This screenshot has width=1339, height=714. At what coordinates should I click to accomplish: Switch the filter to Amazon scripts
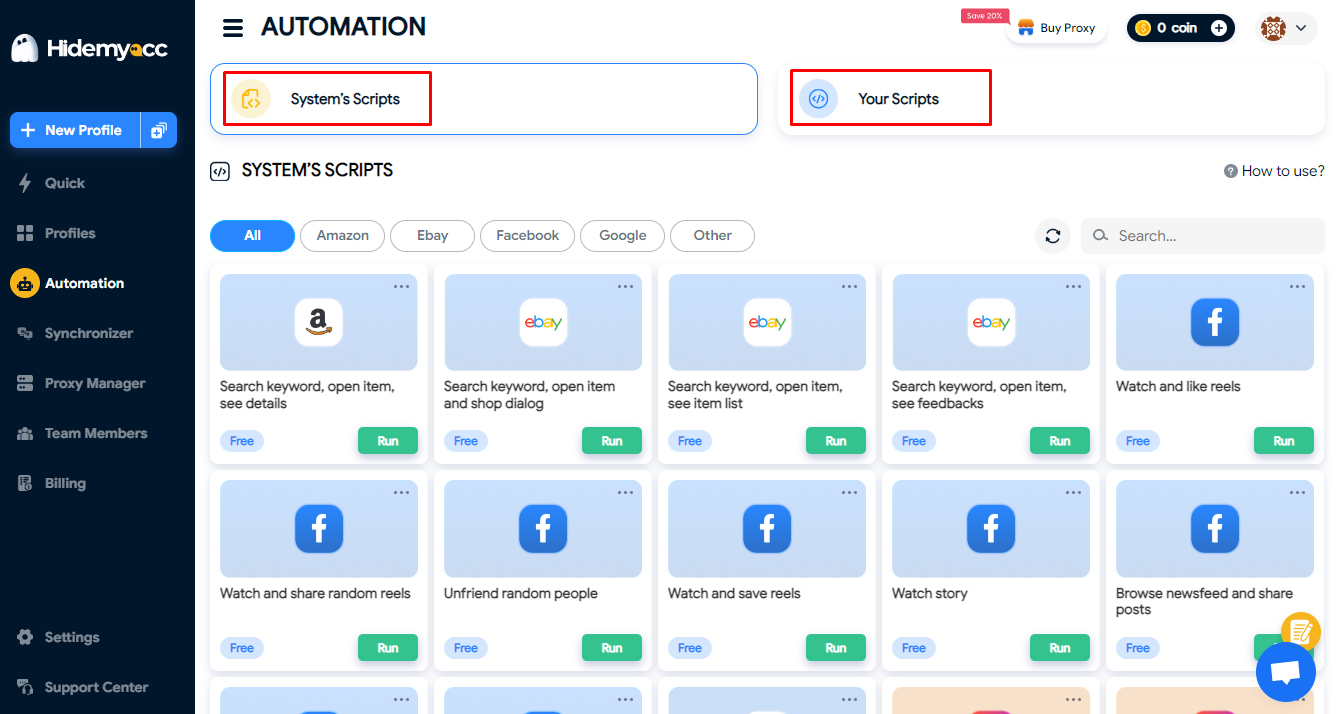point(342,235)
